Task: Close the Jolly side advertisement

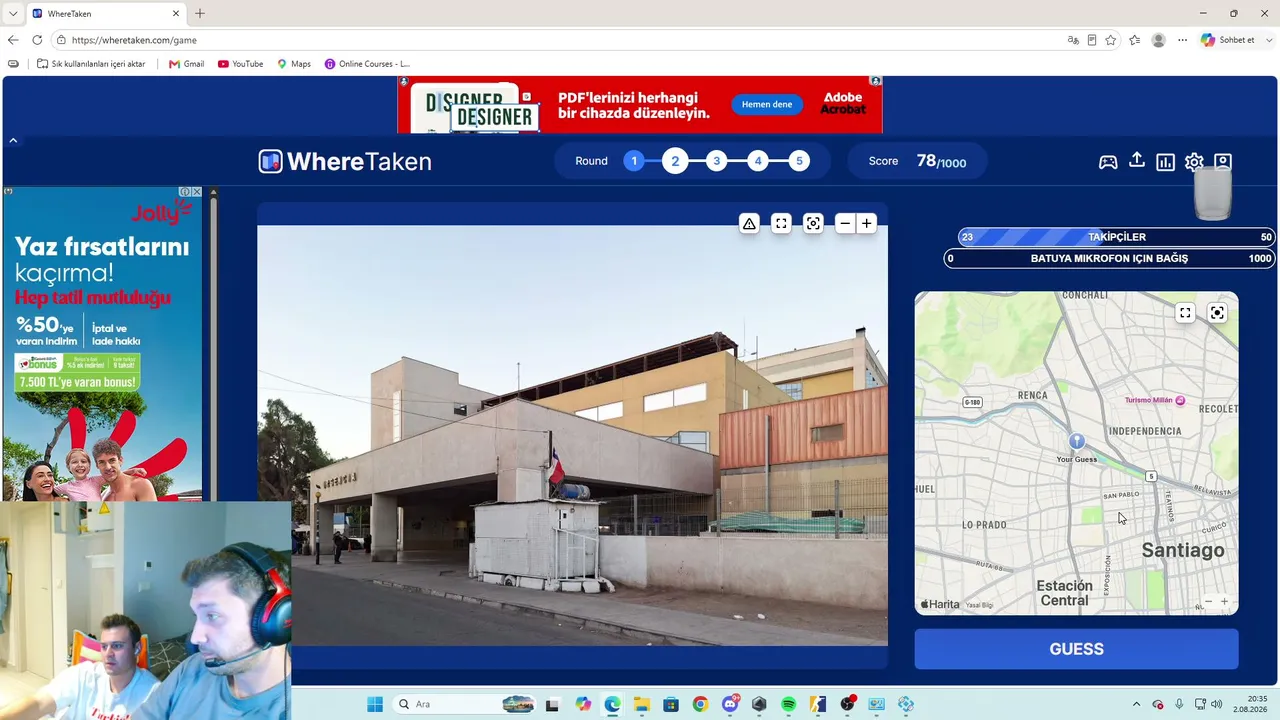Action: (197, 191)
